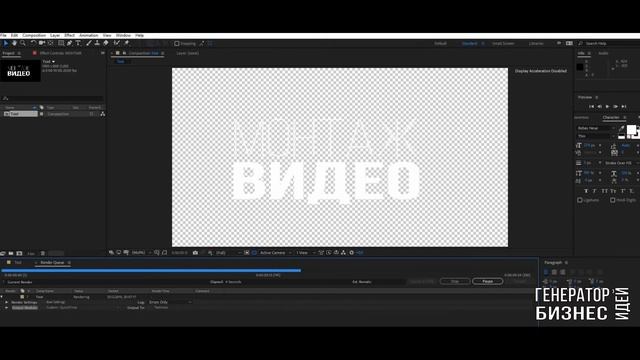Image resolution: width=640 pixels, height=360 pixels.
Task: Select the Rotation tool
Action: 33,43
